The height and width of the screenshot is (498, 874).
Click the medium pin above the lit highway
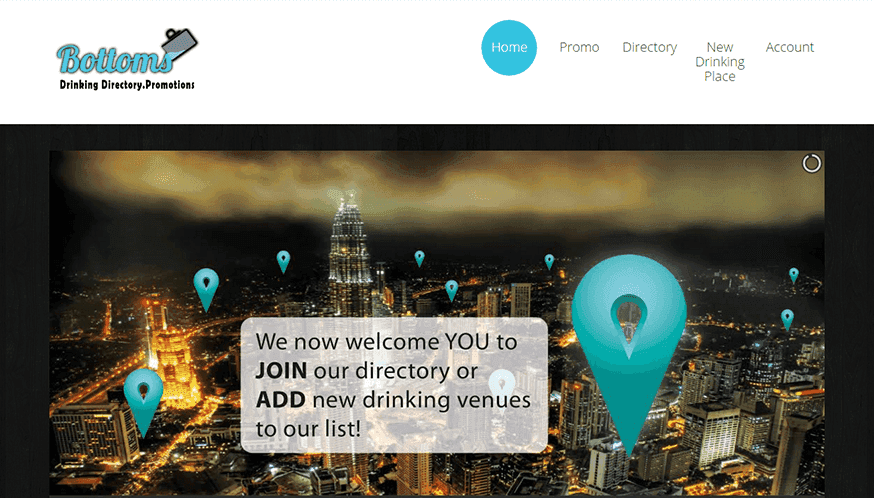point(206,289)
